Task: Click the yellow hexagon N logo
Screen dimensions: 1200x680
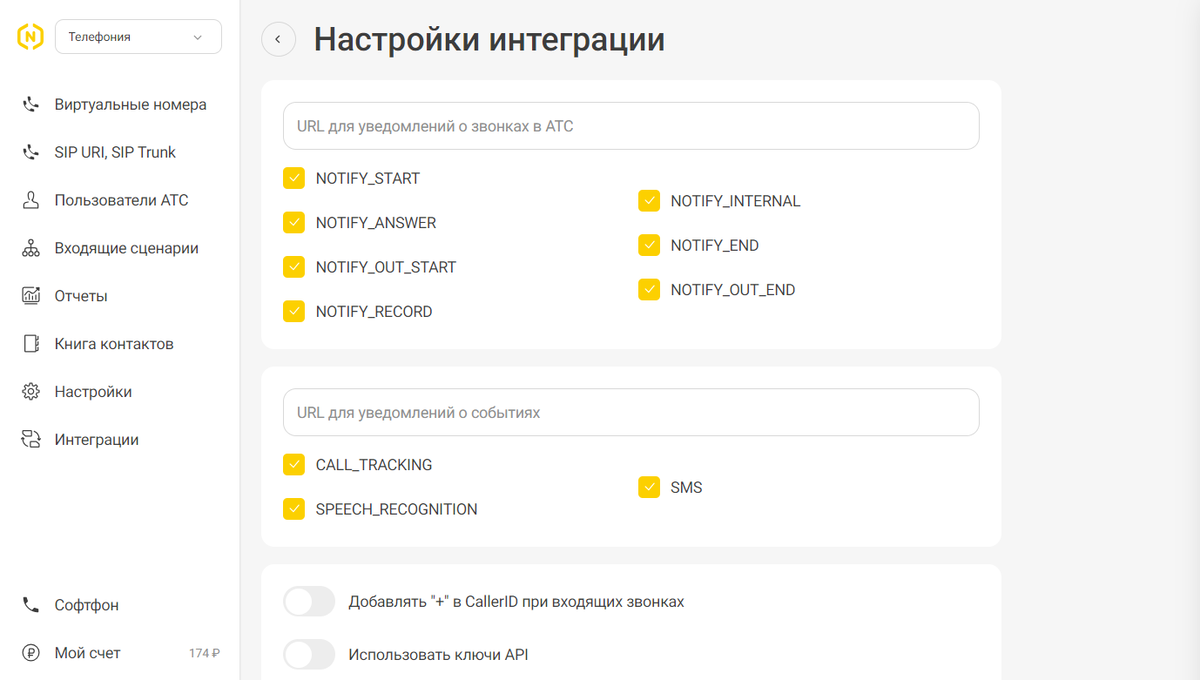Action: point(31,37)
